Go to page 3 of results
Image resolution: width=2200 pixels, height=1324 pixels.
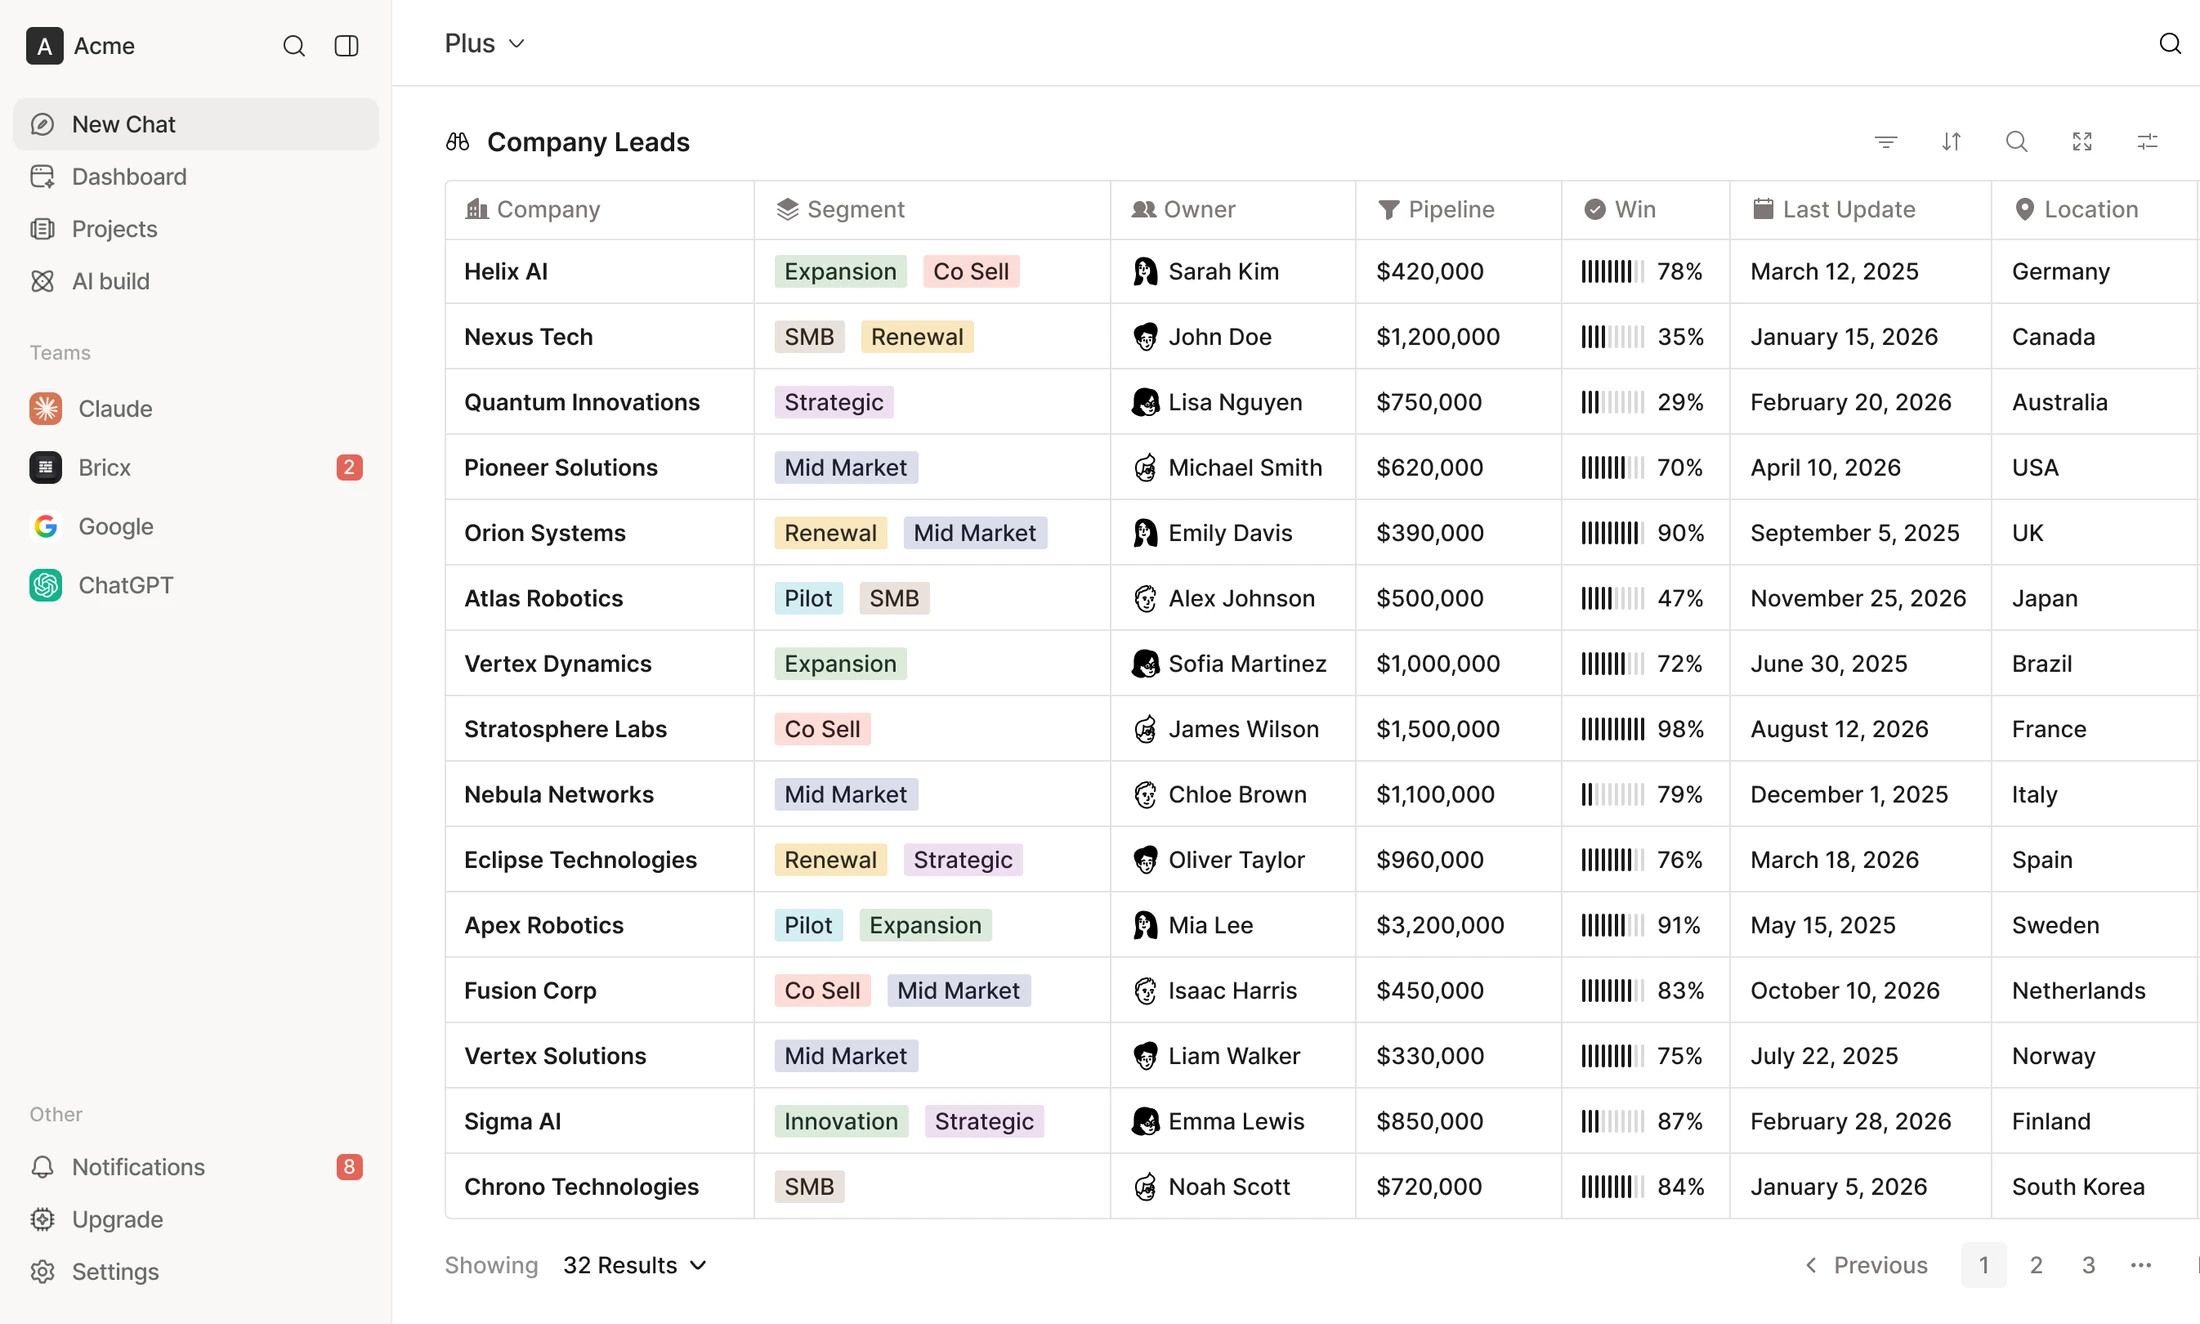pos(2088,1265)
